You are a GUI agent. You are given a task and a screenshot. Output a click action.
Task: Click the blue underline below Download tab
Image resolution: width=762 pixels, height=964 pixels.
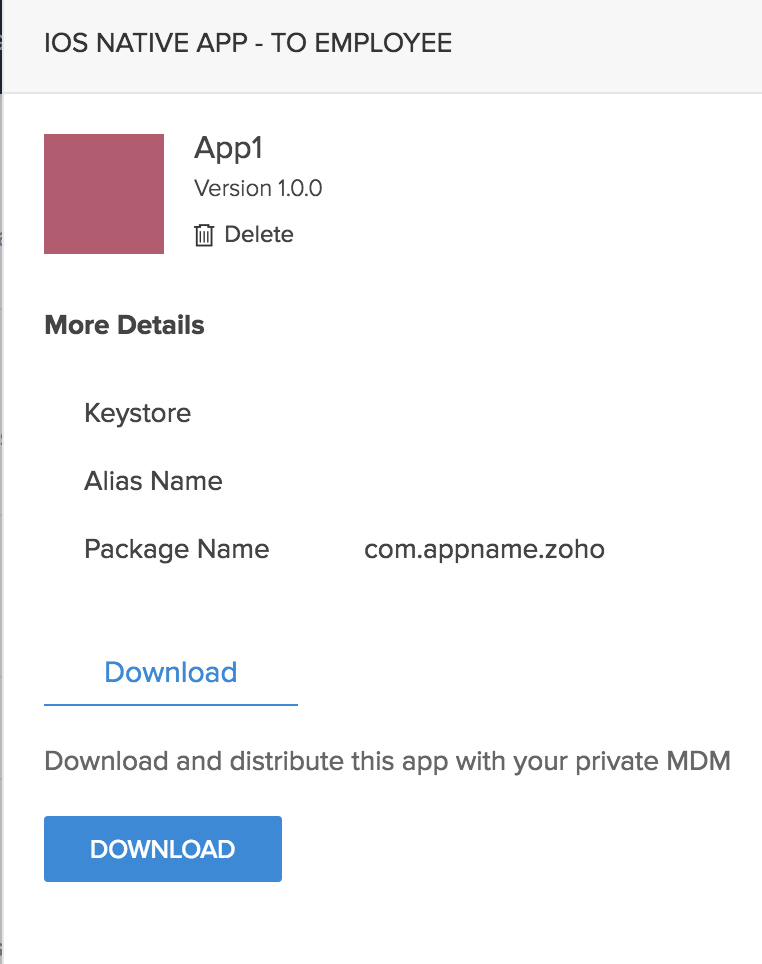[x=171, y=704]
